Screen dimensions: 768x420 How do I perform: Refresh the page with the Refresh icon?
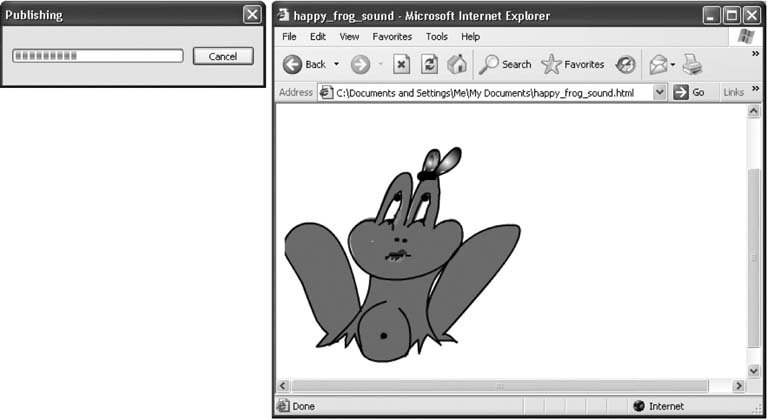coord(429,64)
